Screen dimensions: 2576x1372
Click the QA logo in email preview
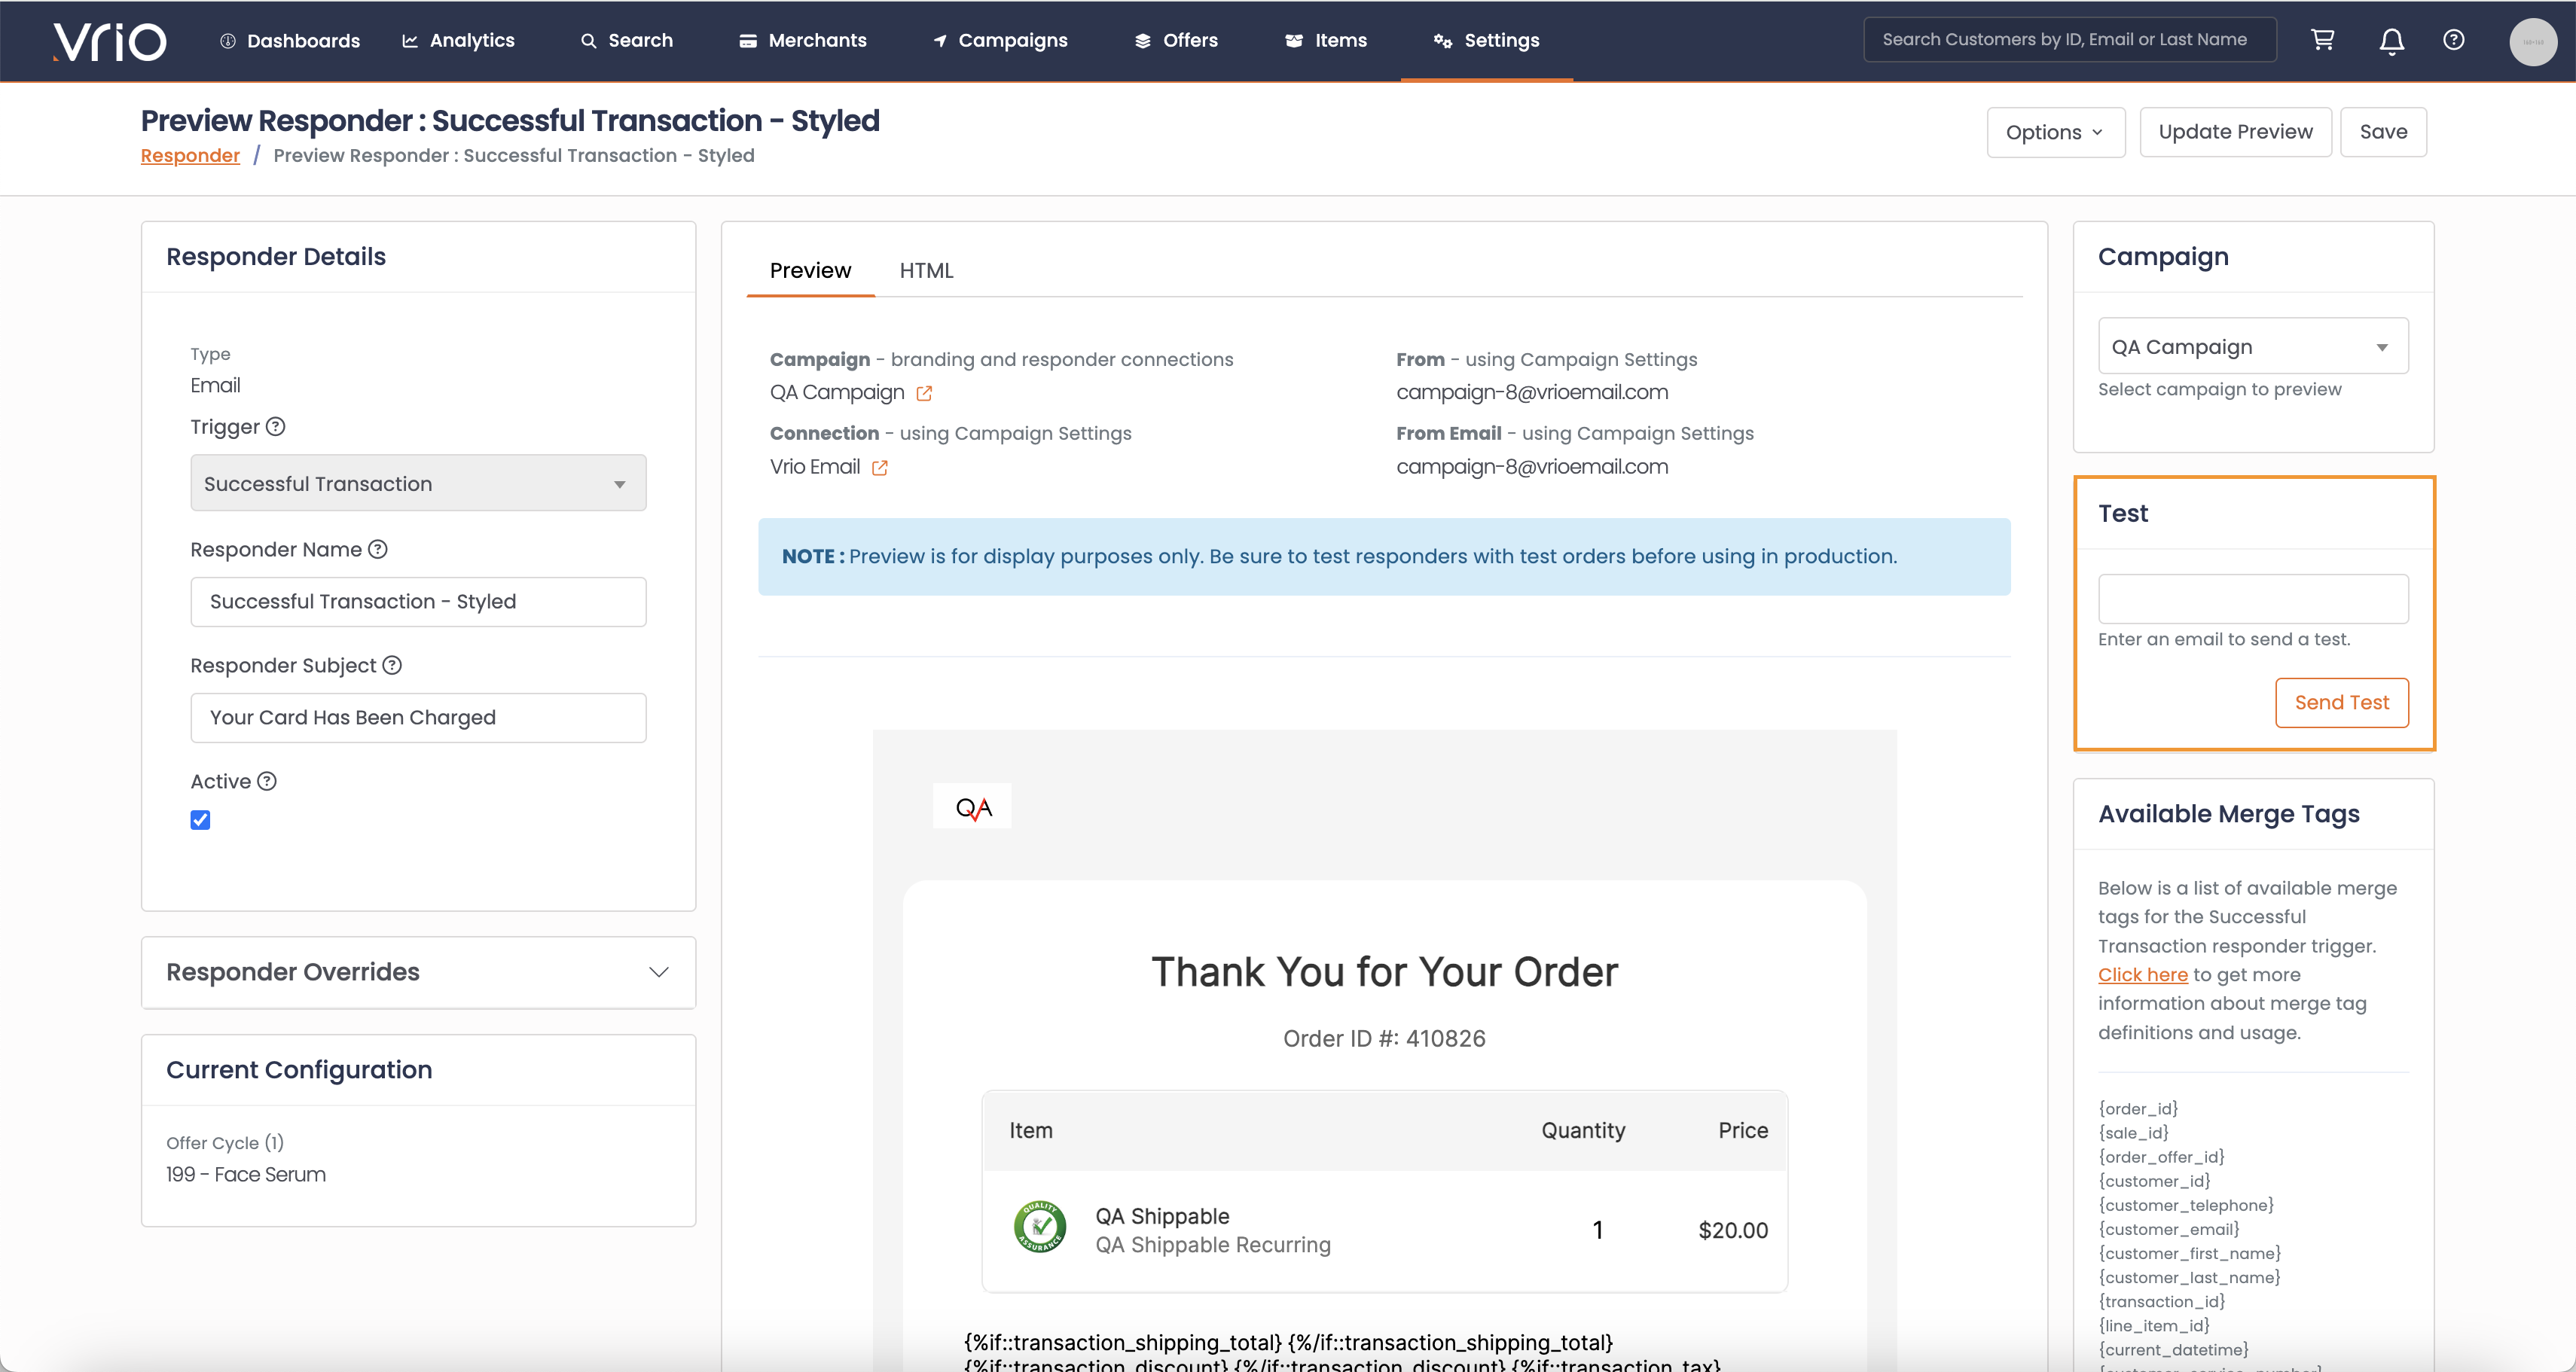pos(972,806)
